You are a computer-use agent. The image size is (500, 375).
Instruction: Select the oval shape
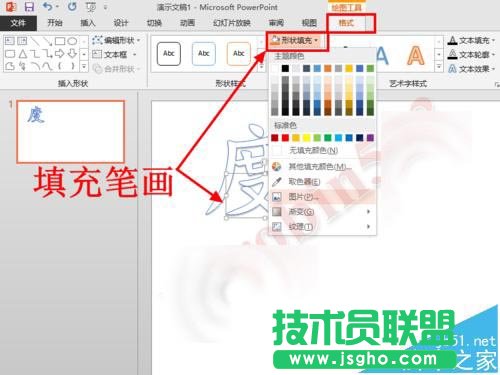click(x=72, y=41)
